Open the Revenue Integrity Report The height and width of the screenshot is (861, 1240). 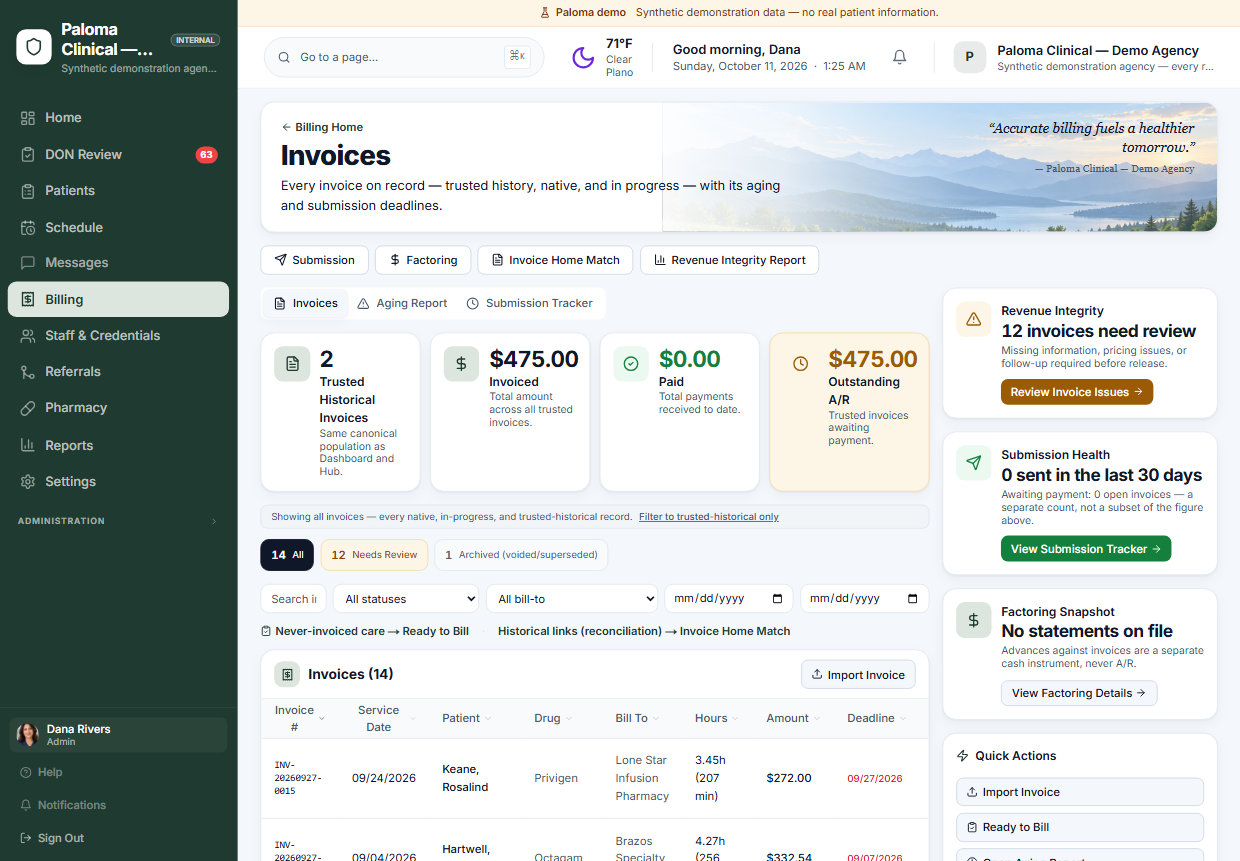(730, 260)
